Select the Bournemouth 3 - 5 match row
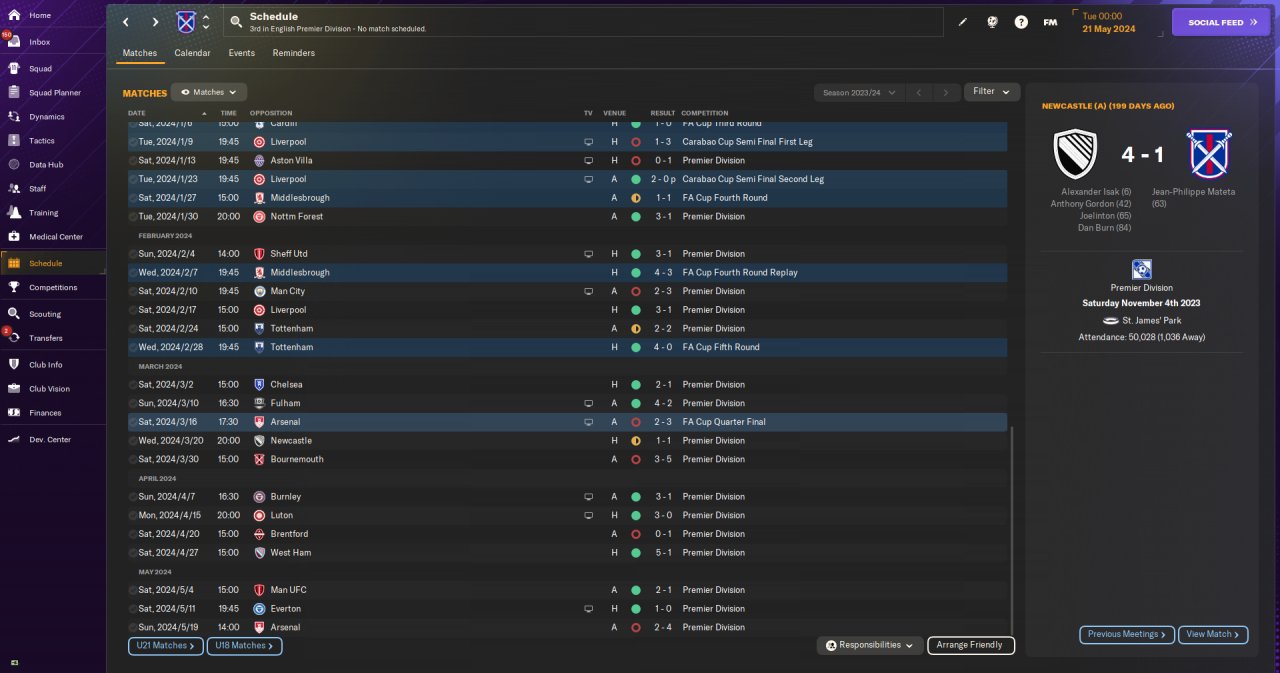 point(568,459)
